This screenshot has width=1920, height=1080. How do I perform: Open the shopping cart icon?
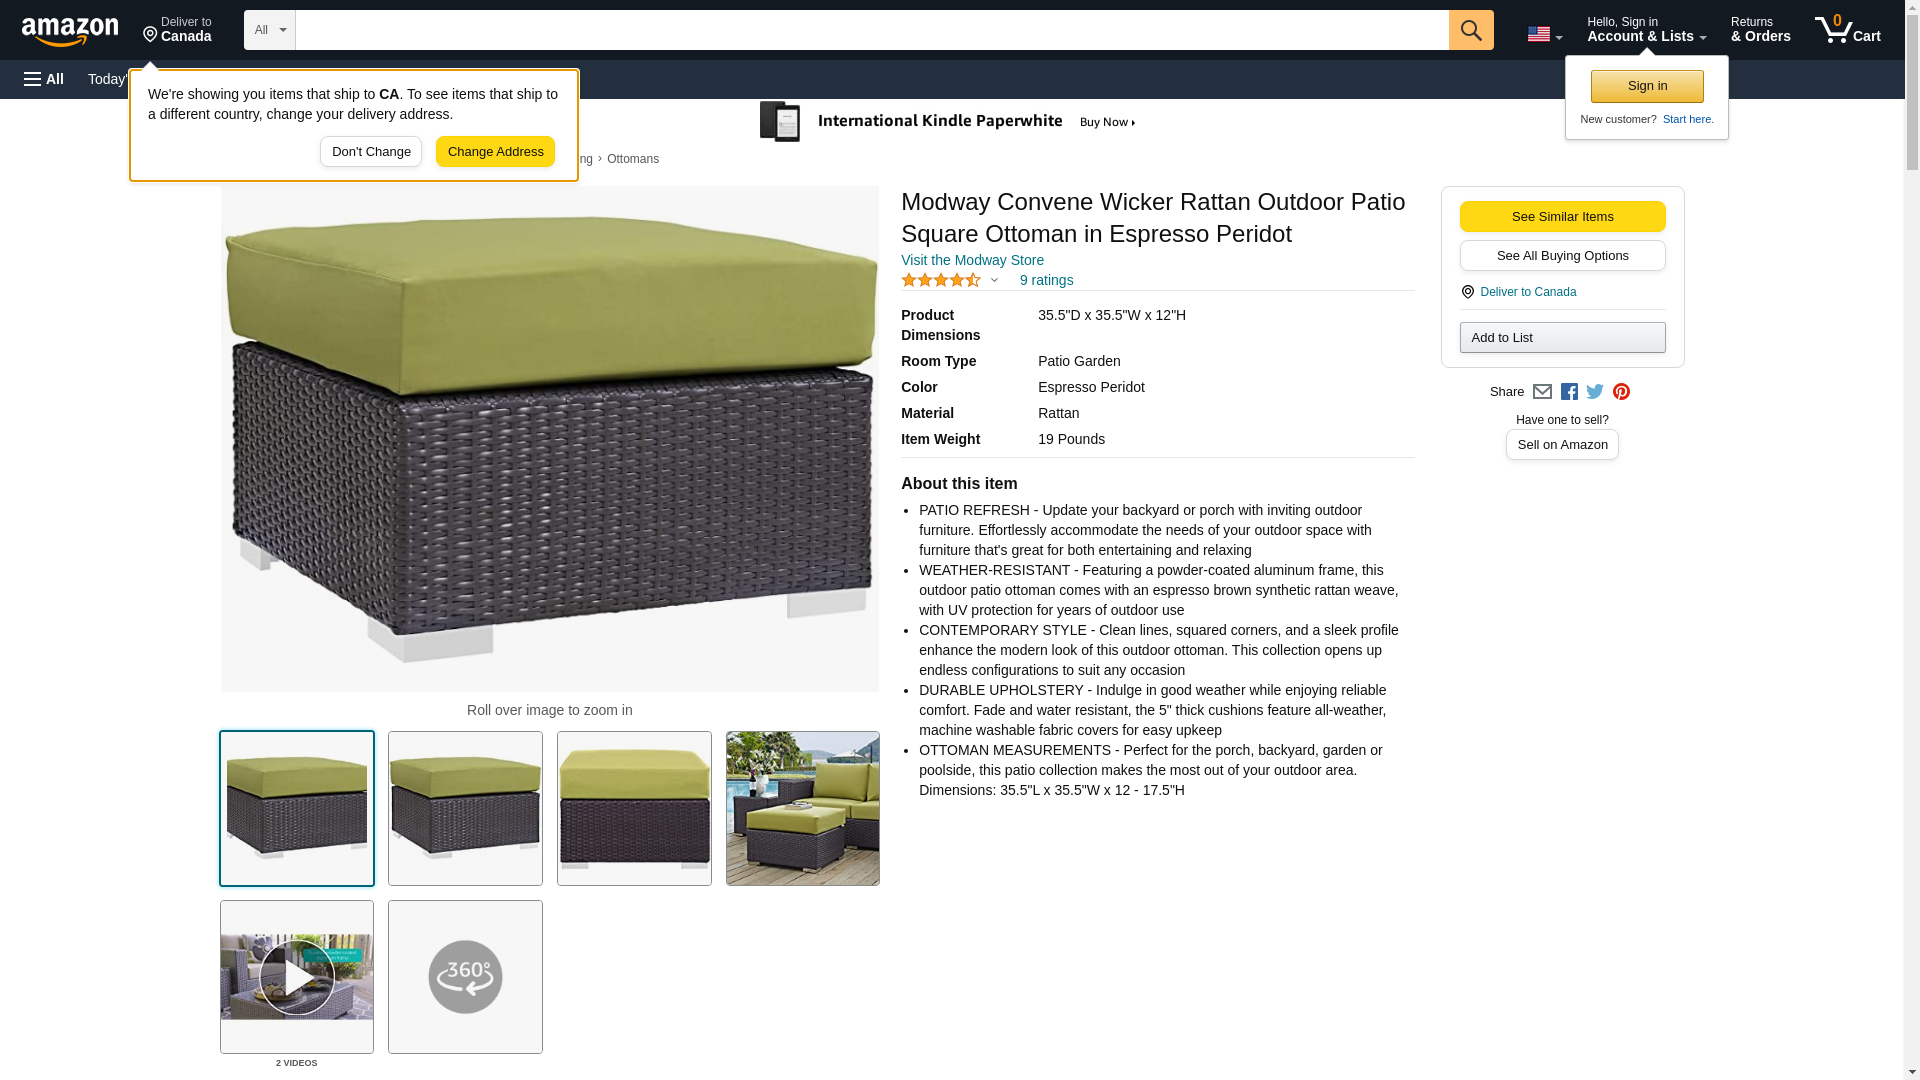point(1848,30)
